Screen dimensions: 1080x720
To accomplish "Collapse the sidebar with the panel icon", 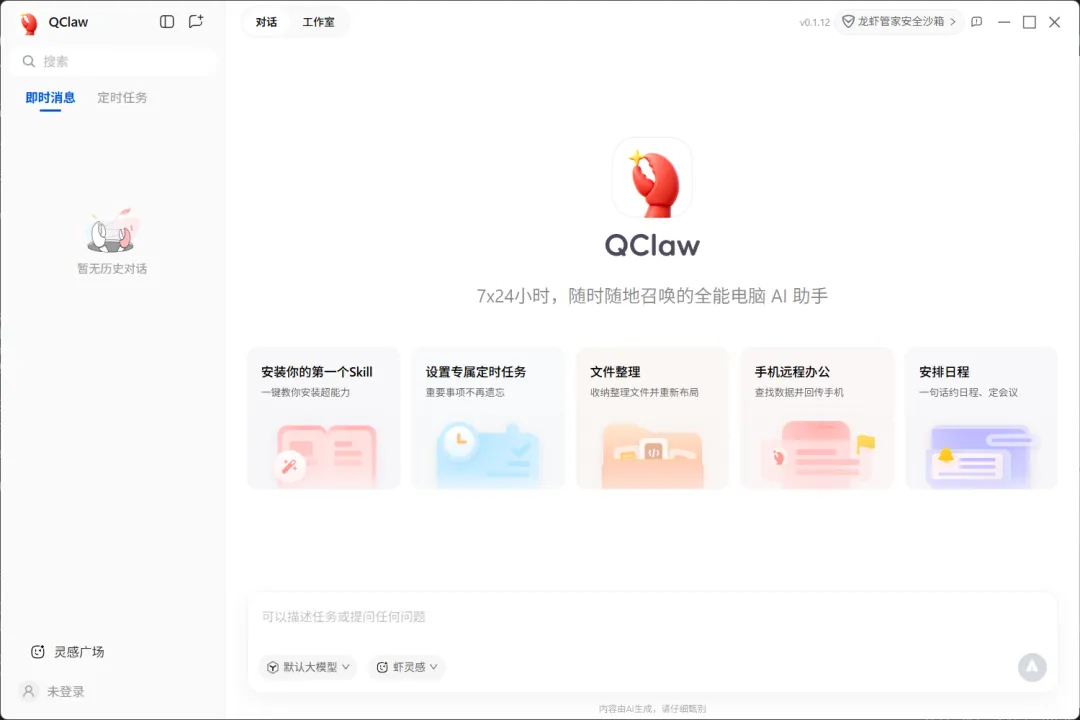I will [x=167, y=21].
